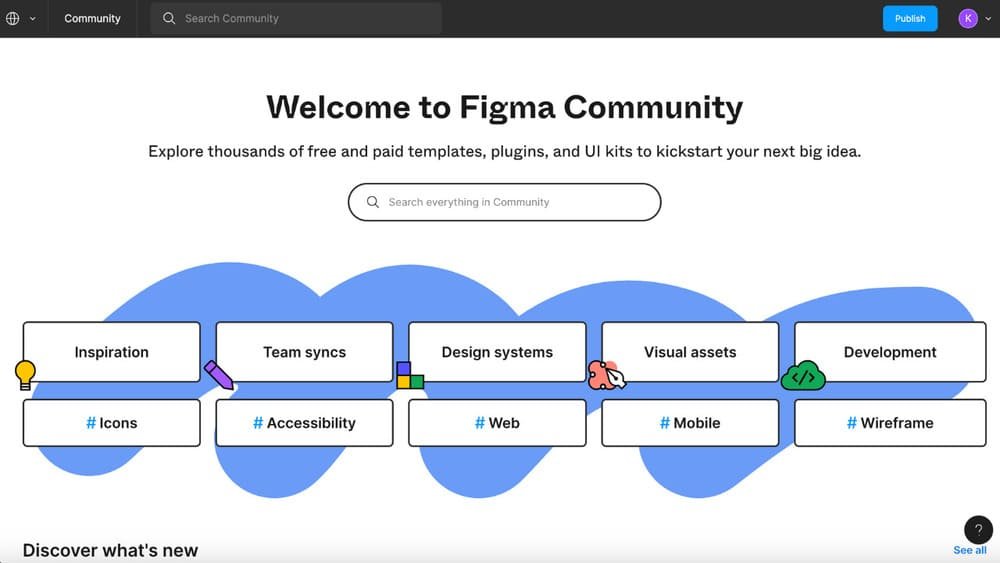Open the Team syncs category

(x=304, y=352)
